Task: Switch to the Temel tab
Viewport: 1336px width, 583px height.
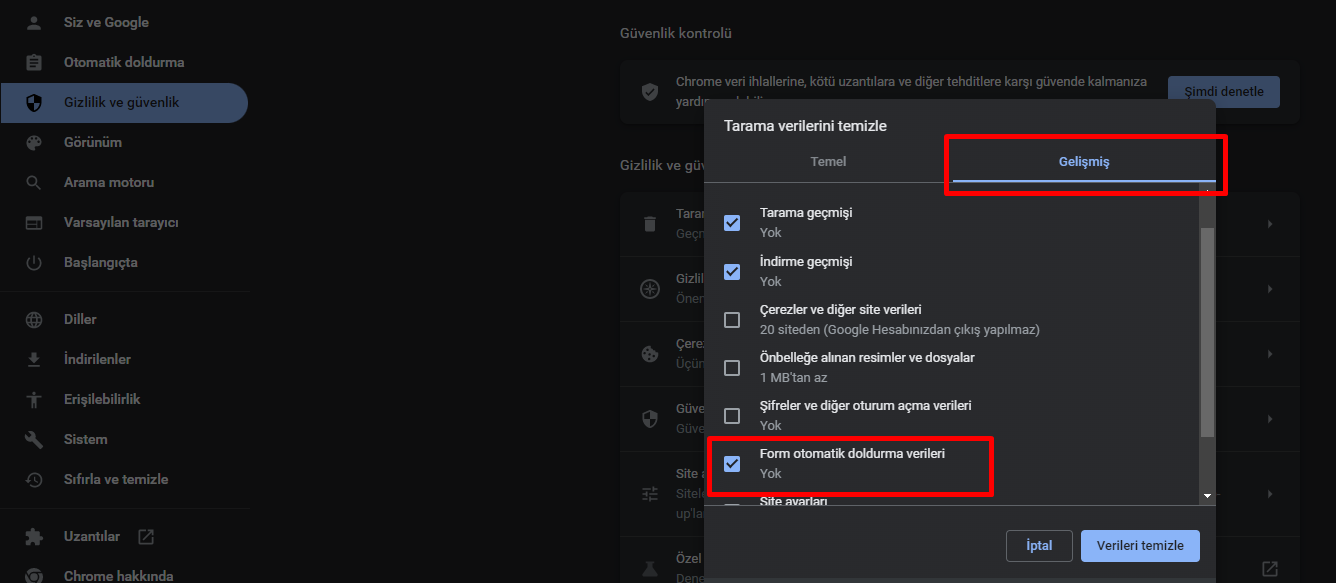Action: 828,160
